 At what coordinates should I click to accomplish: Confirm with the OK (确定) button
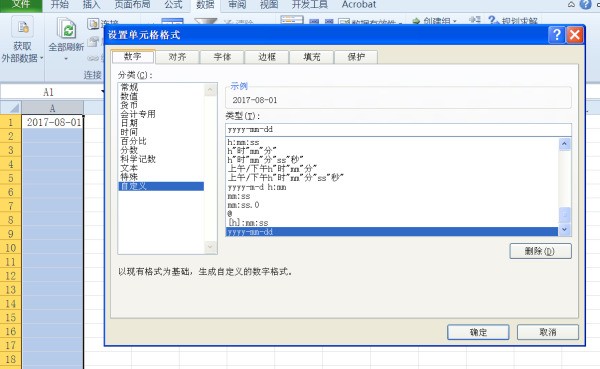[478, 332]
